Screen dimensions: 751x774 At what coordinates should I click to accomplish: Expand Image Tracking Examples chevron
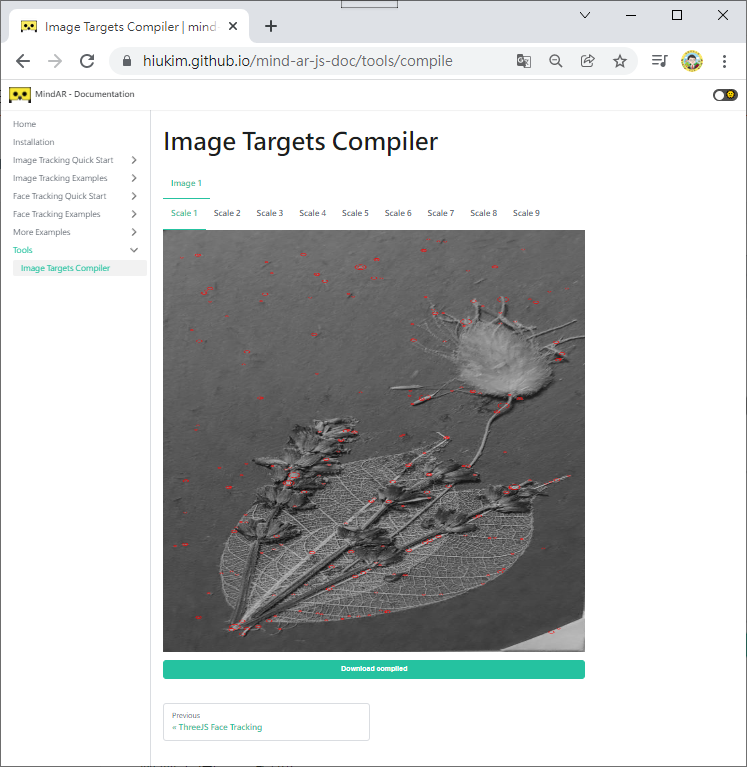[134, 178]
